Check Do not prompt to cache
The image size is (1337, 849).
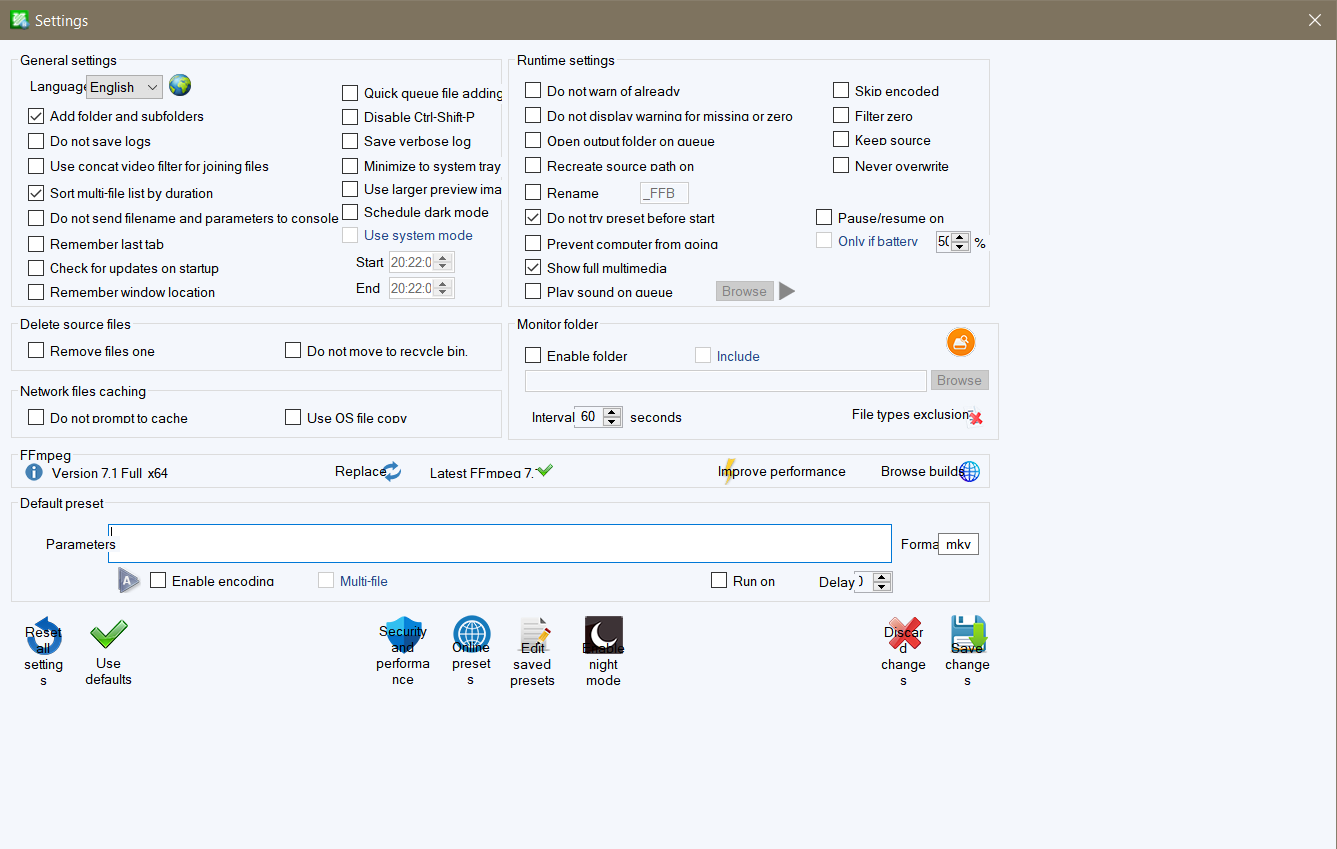pos(36,418)
